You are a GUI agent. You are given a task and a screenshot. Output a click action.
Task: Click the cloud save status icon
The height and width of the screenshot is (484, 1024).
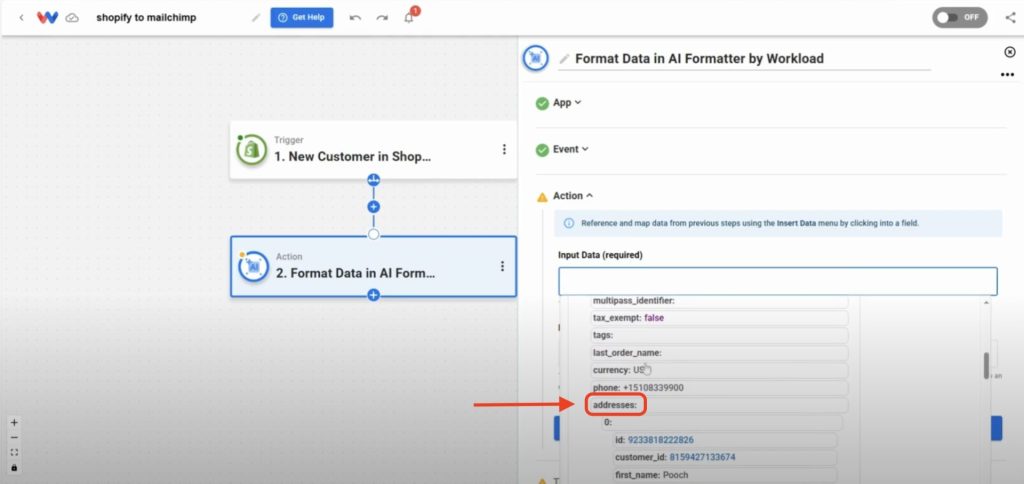pos(72,18)
